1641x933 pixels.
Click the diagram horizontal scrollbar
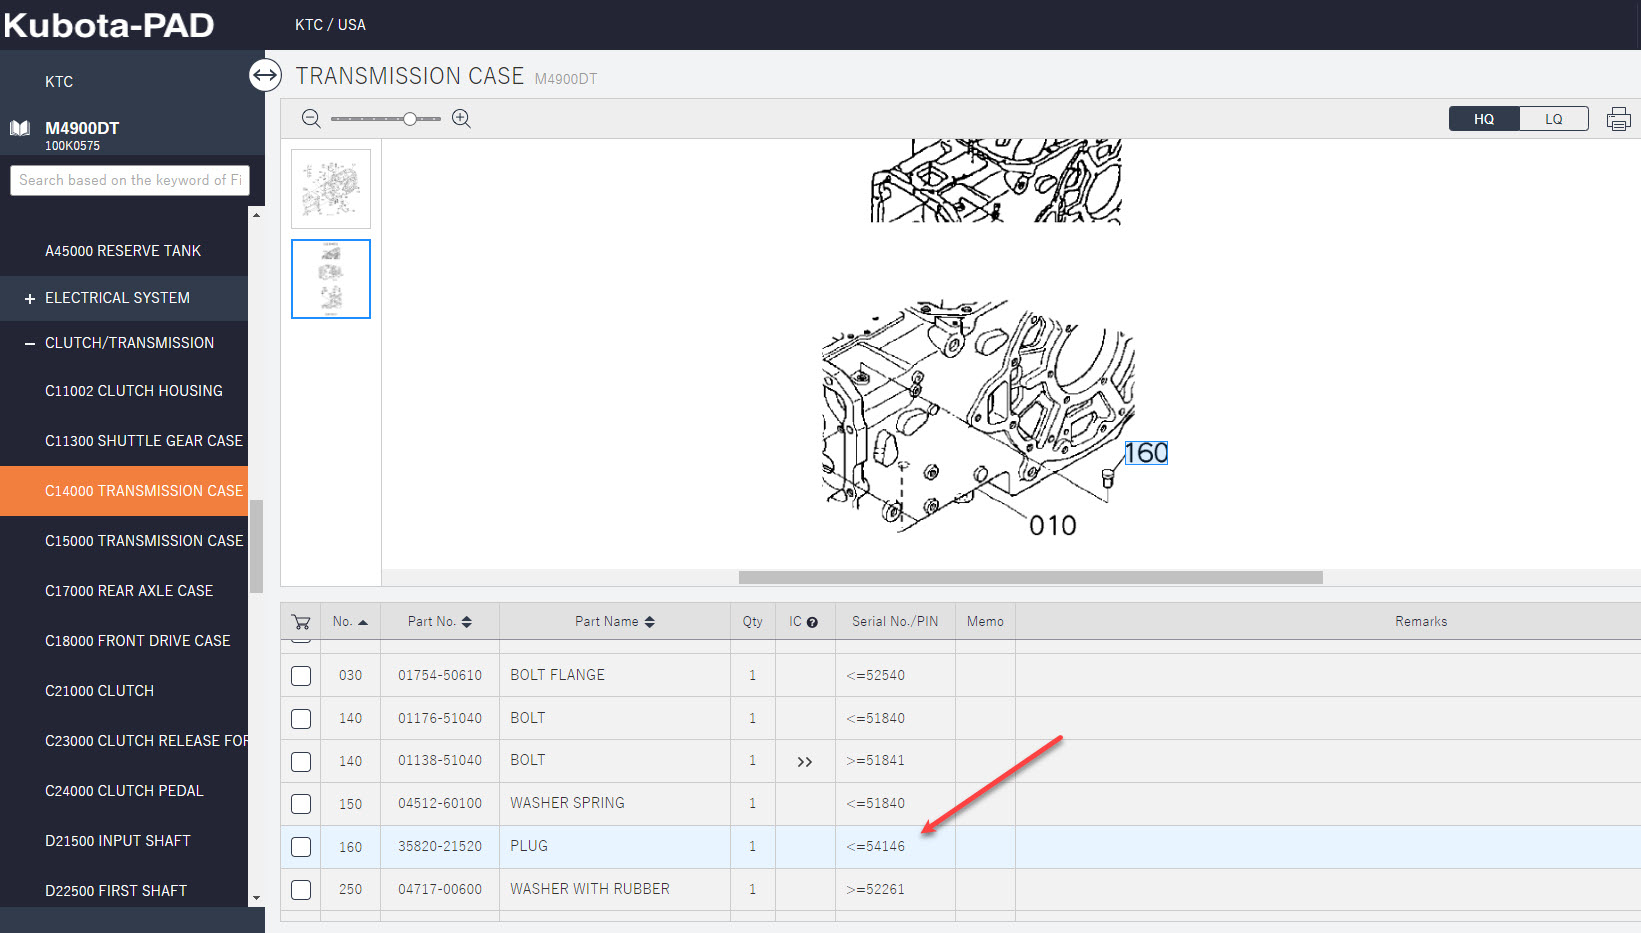(1030, 577)
